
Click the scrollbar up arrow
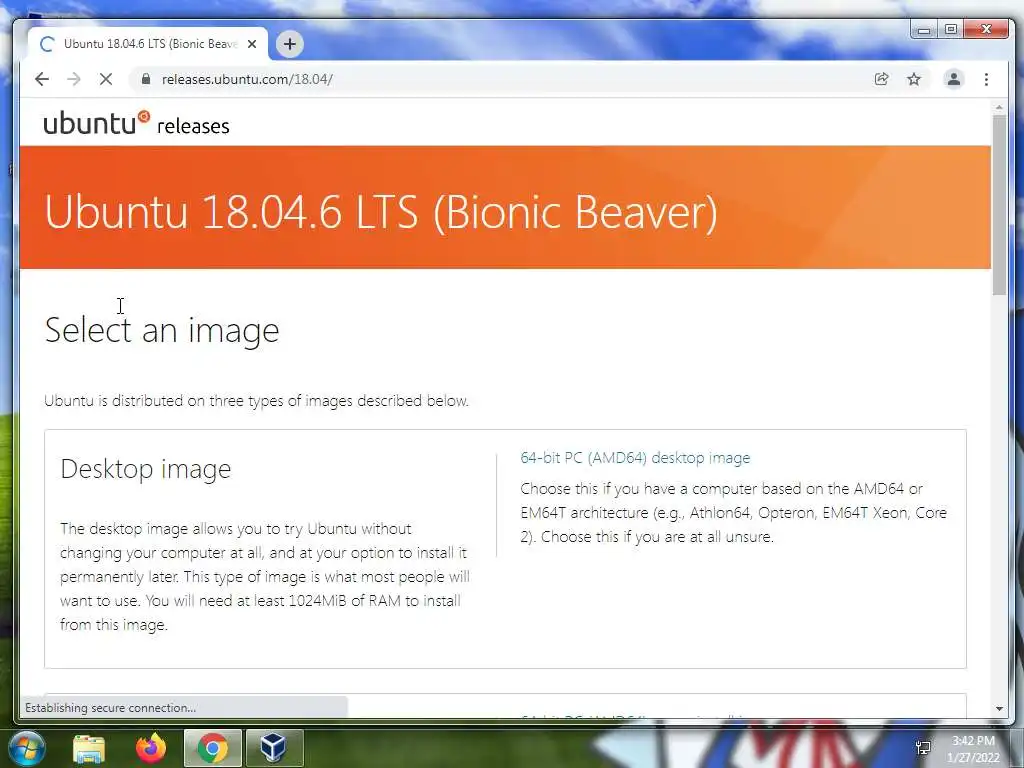[999, 107]
